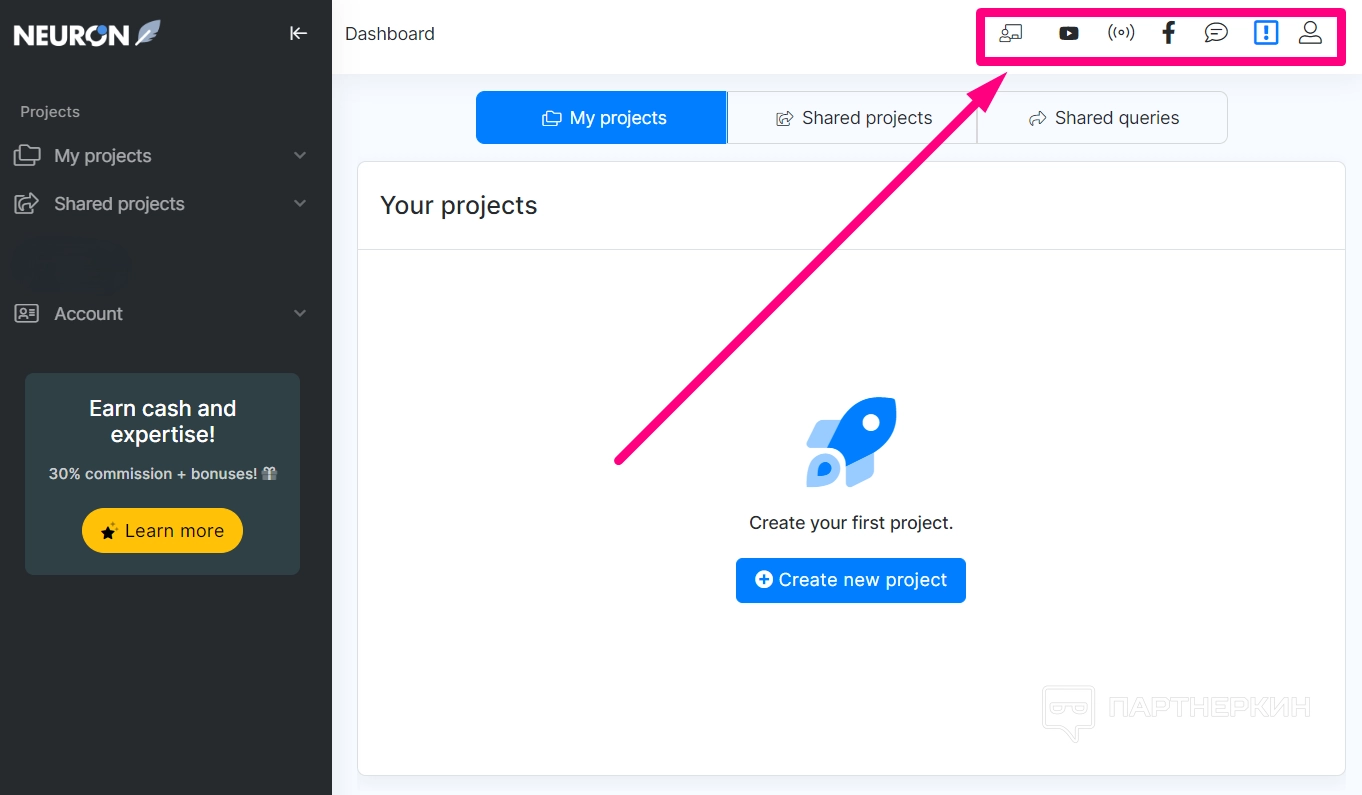
Task: Open the user profile icon
Action: [x=1310, y=33]
